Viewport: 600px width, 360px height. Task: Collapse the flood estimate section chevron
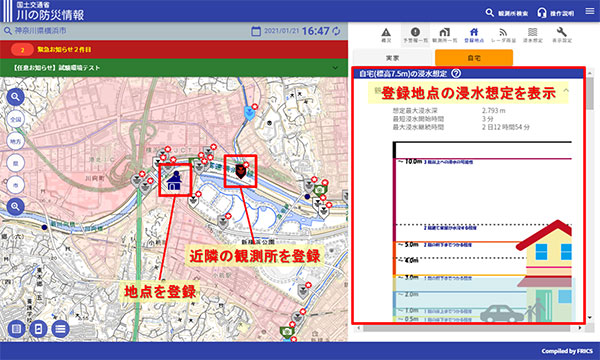coord(566,91)
